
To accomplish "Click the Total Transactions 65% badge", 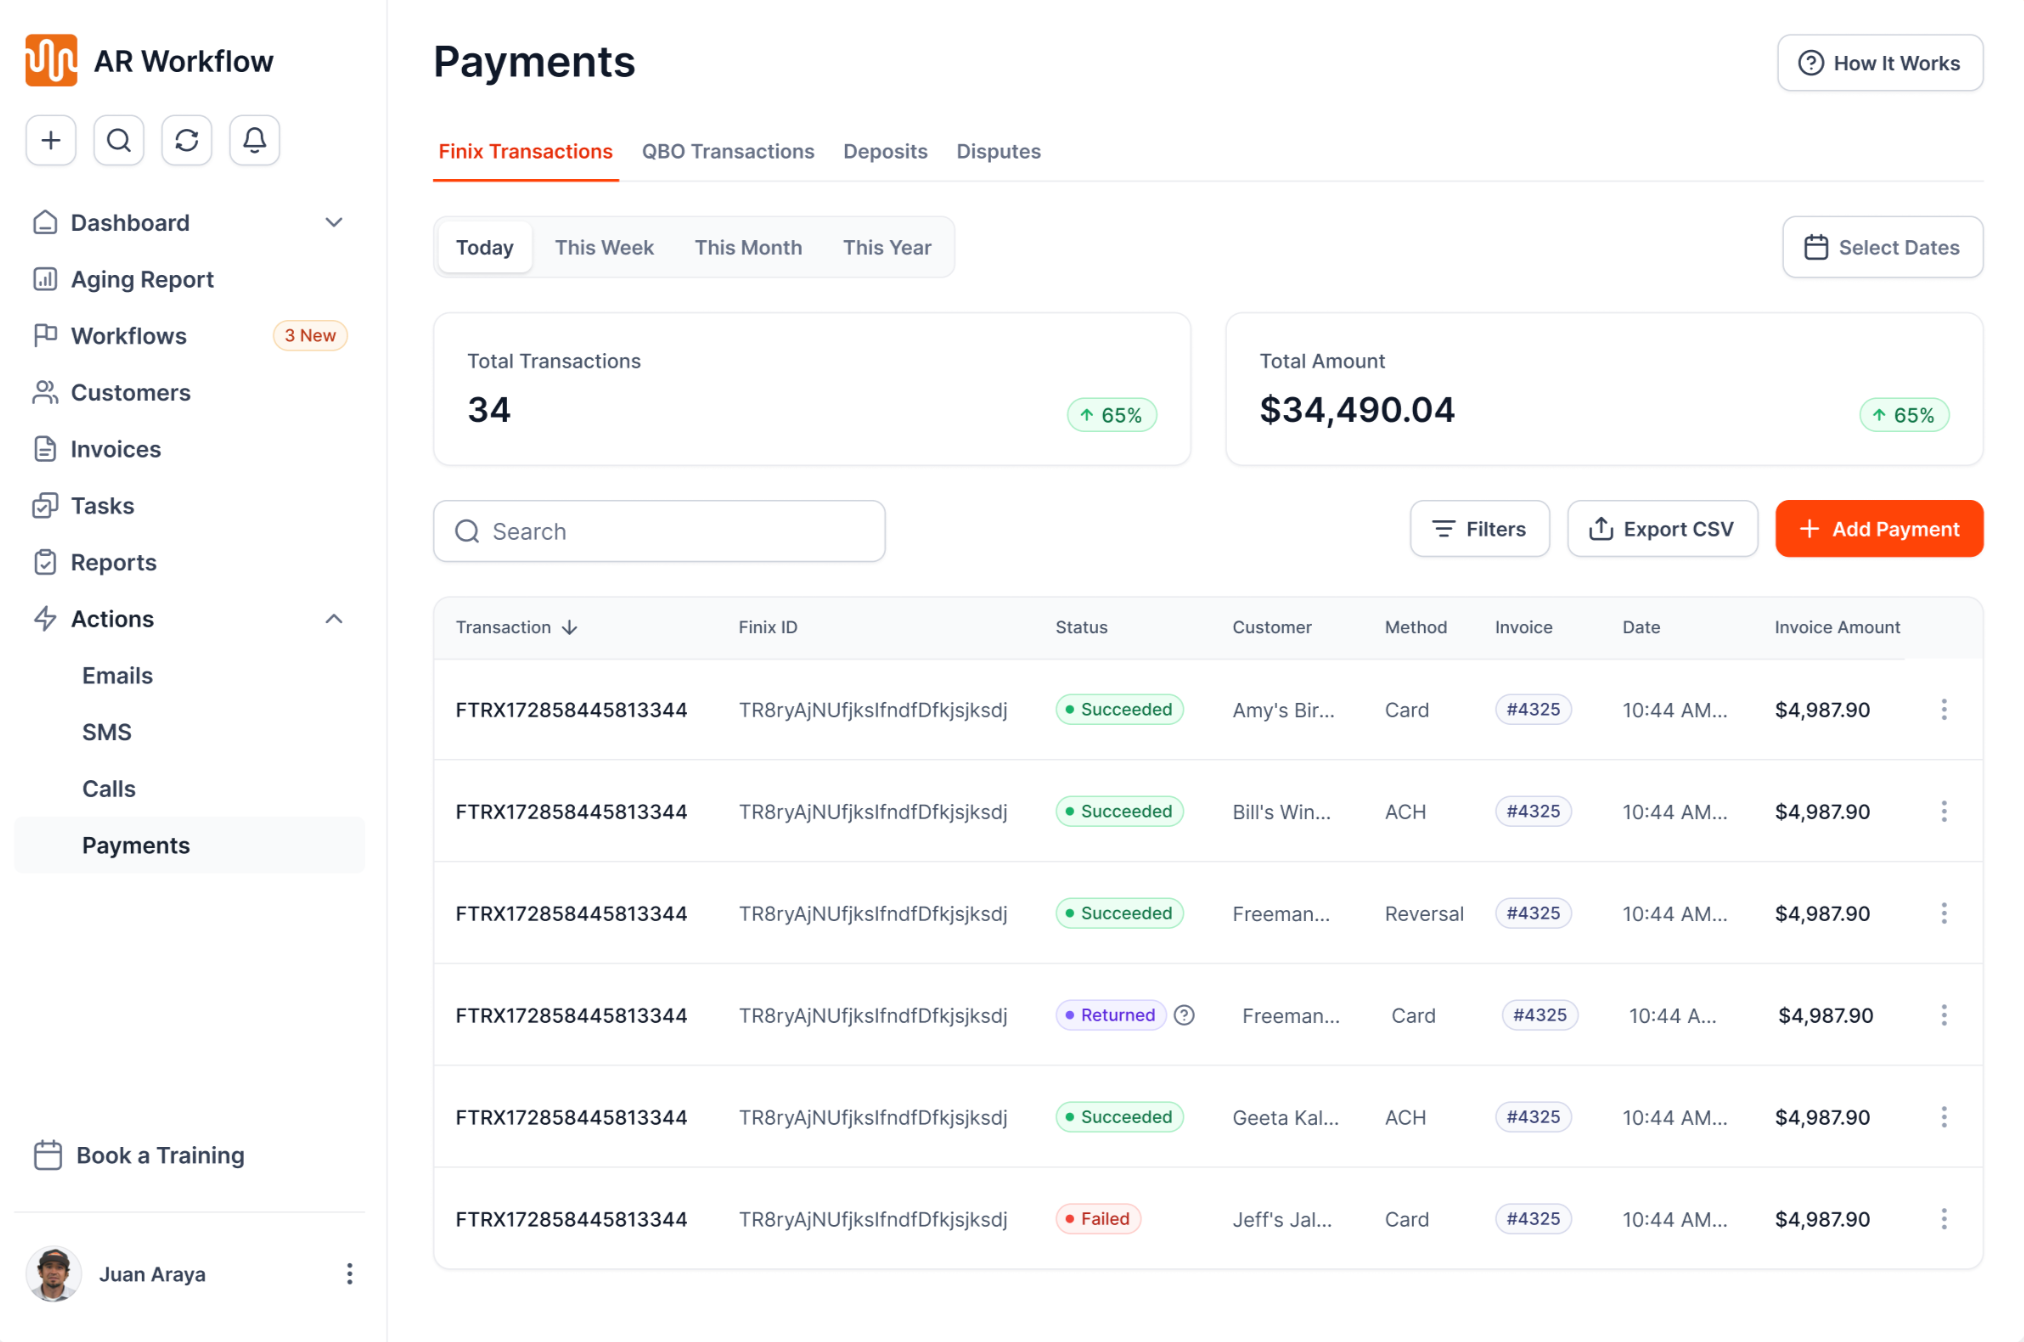I will [x=1112, y=415].
